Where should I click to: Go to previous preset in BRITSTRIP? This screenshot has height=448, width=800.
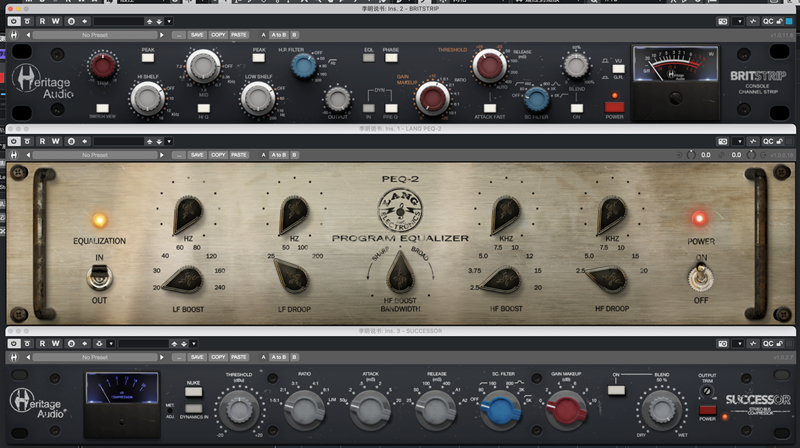28,35
